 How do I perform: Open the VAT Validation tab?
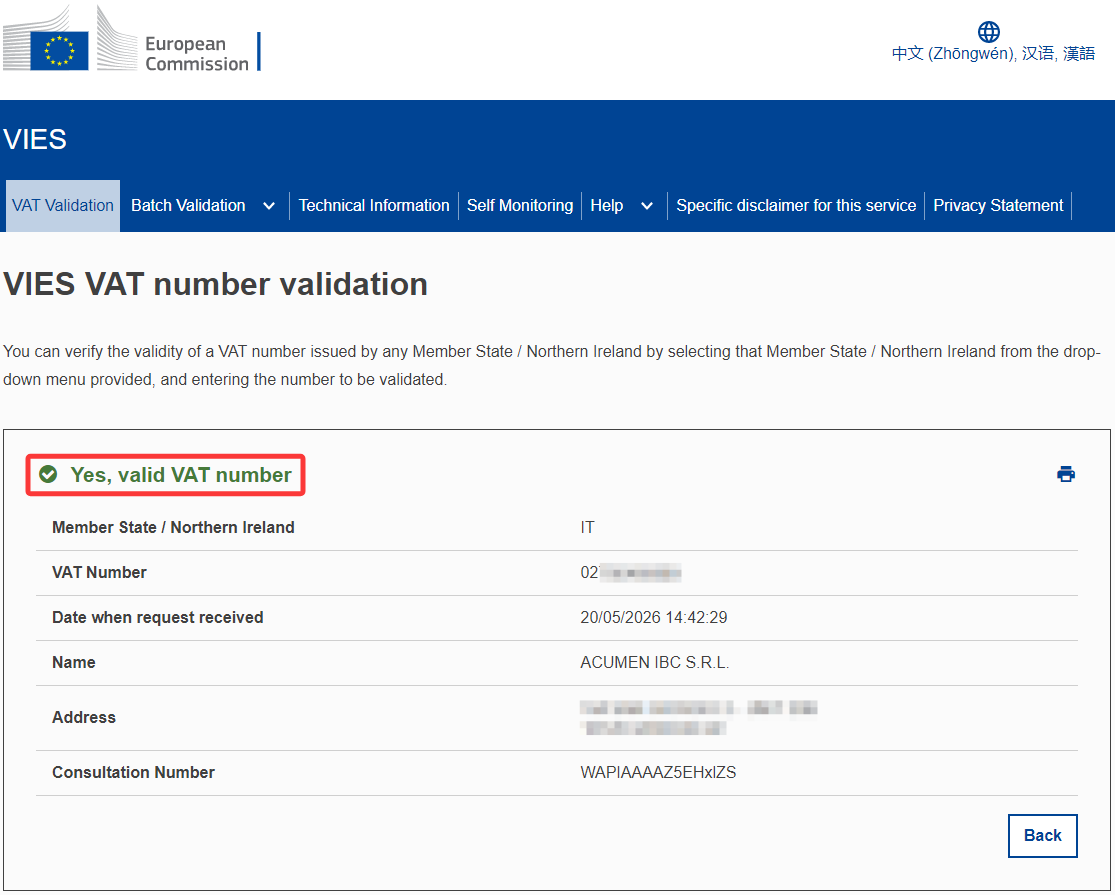(x=63, y=205)
